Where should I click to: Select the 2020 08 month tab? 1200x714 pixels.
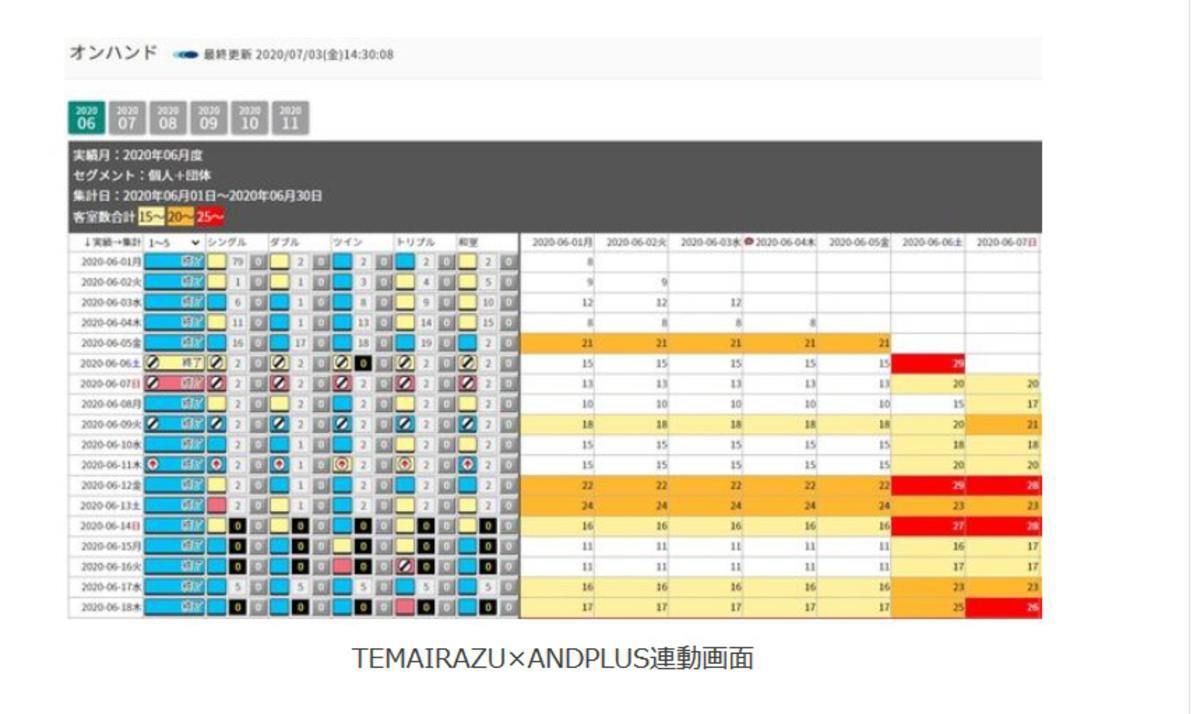pos(169,118)
